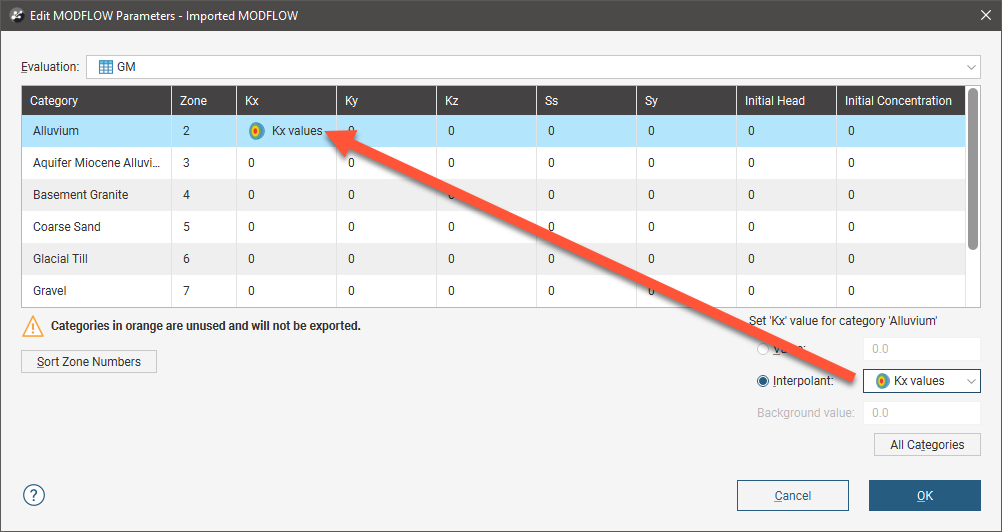Click the help question mark icon

tap(34, 495)
